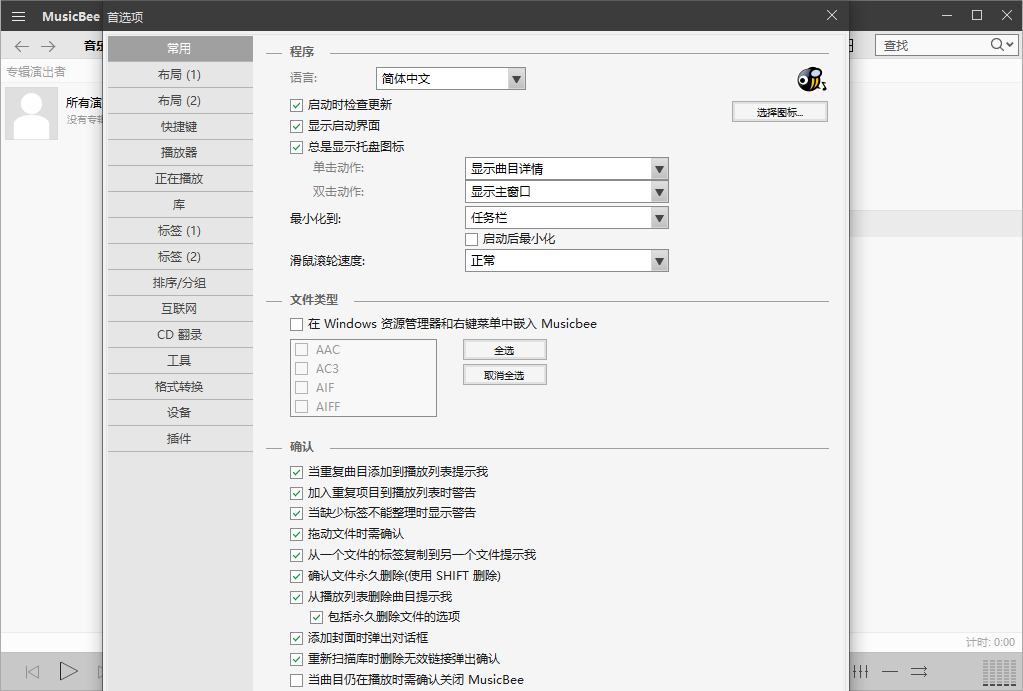Click the 选择图标... button
Screen dimensions: 1023x691
click(x=780, y=112)
